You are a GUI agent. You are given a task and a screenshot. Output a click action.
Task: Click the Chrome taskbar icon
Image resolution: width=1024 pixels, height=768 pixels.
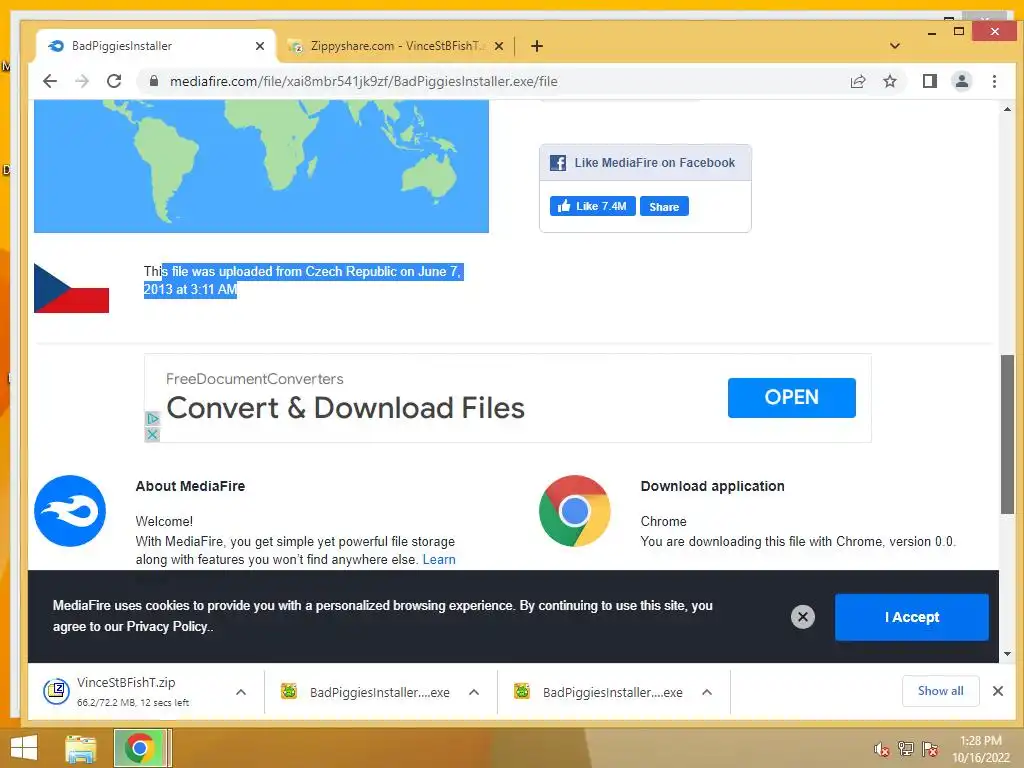139,748
